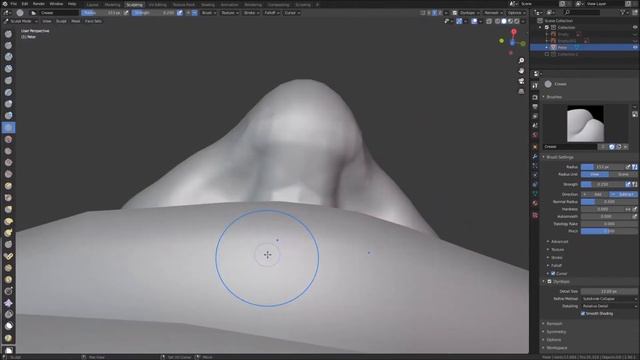Screen dimensions: 640x360
Task: Select the Draw Sharp brush
Action: pyautogui.click(x=8, y=45)
